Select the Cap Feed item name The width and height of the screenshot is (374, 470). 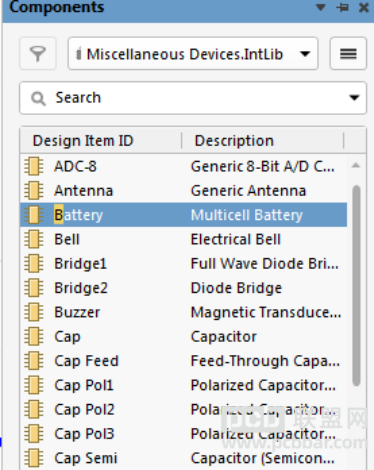(x=86, y=361)
